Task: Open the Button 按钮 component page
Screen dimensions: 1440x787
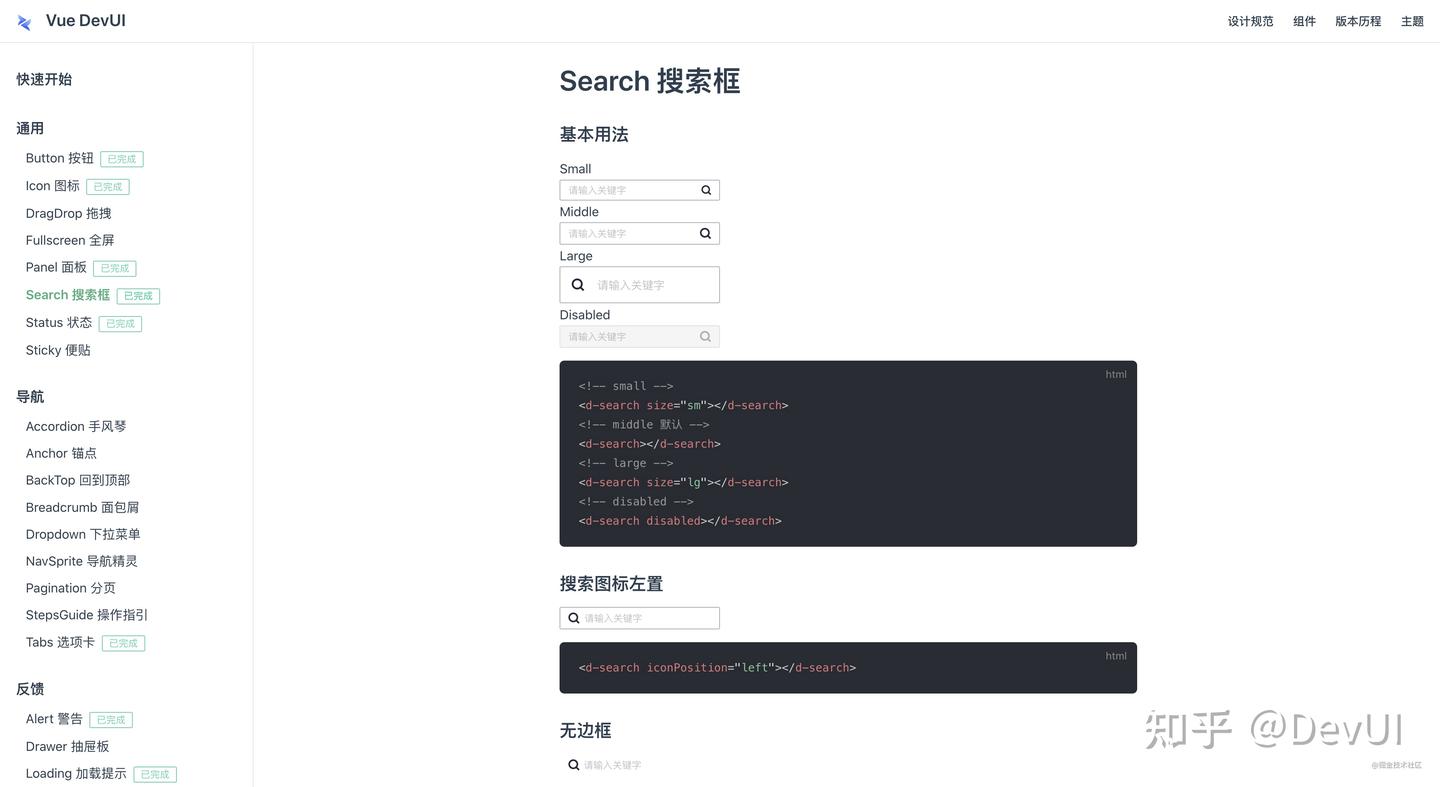Action: pos(59,156)
